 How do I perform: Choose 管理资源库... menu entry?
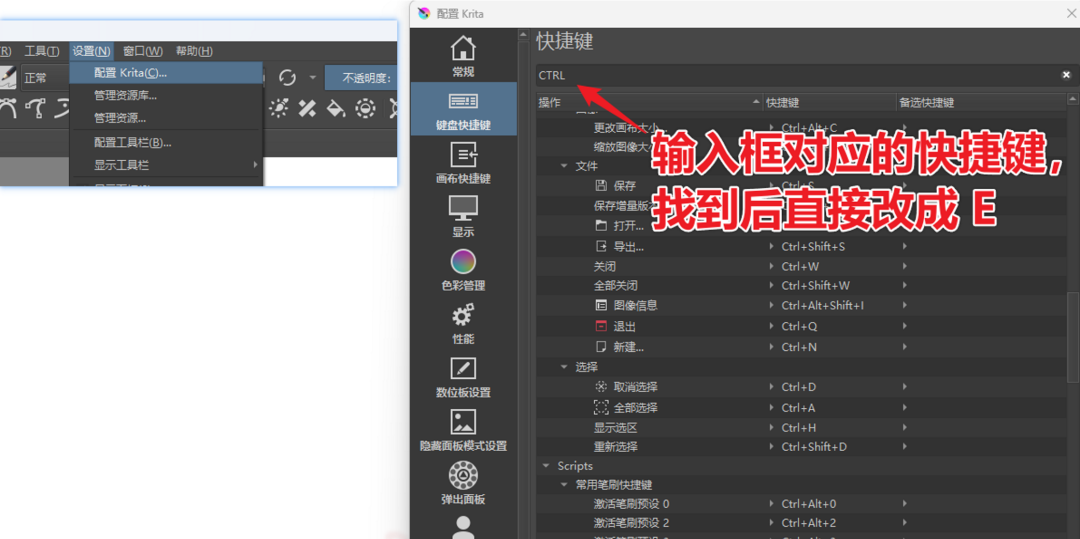166,96
